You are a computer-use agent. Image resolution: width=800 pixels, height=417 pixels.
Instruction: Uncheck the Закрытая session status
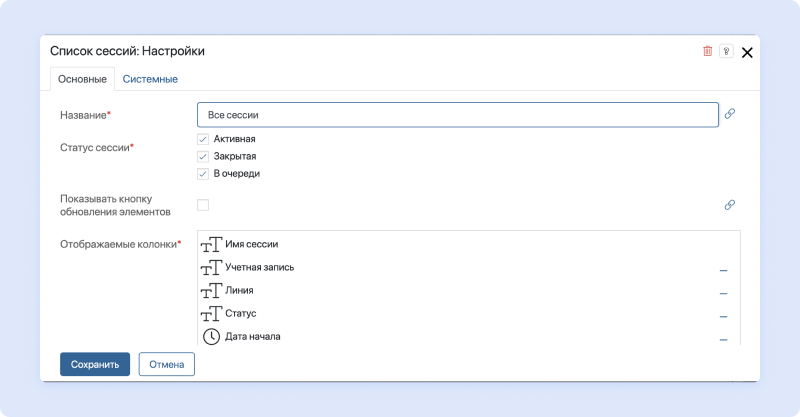(203, 156)
